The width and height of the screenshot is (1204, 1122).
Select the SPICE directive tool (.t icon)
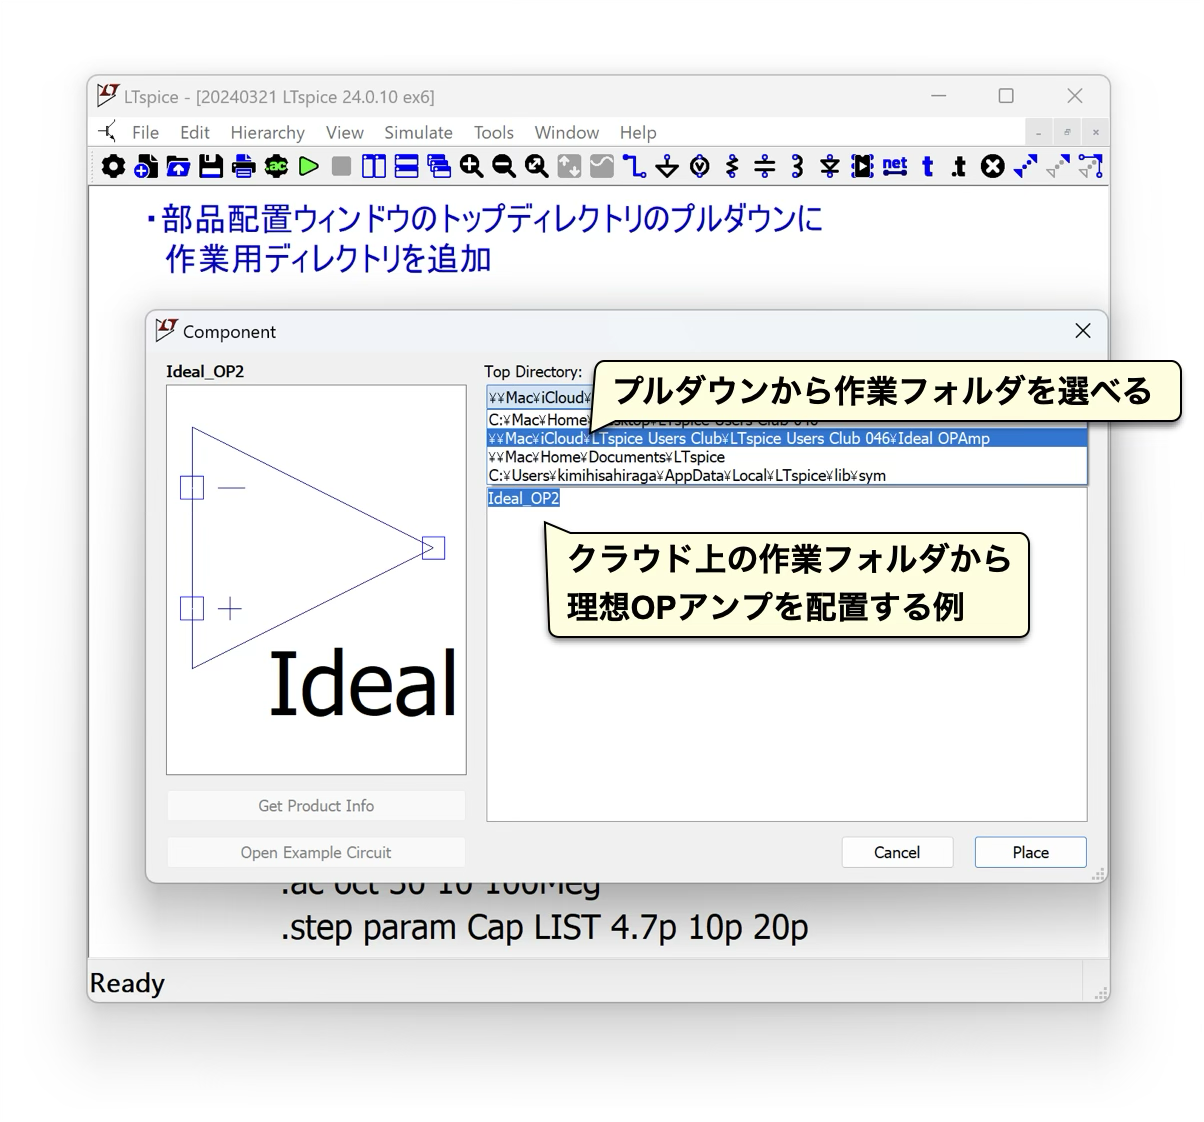(960, 167)
